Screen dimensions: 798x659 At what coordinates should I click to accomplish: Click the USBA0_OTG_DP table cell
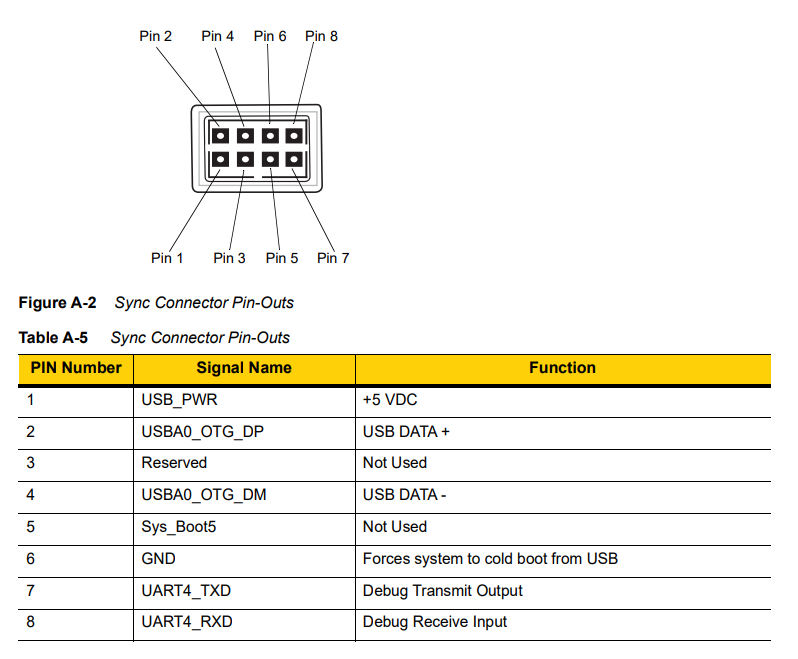(203, 431)
